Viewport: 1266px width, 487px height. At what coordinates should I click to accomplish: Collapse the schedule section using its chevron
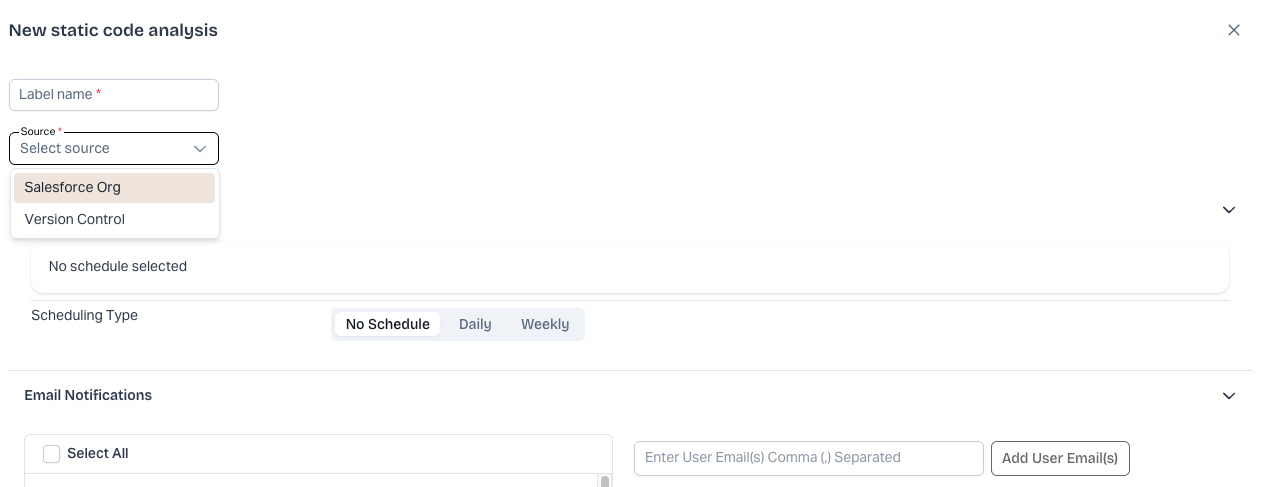(1229, 210)
